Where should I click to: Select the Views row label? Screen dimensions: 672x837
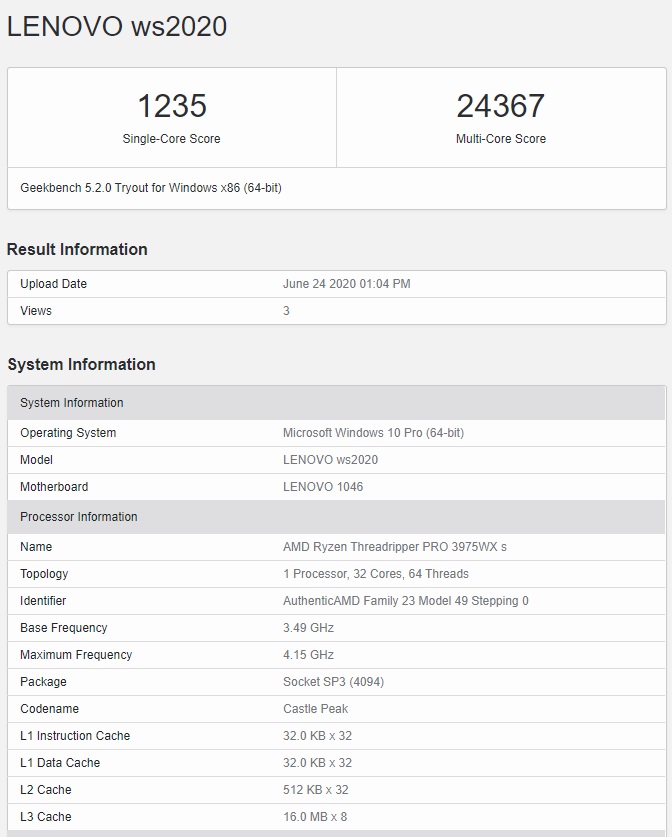click(x=36, y=311)
